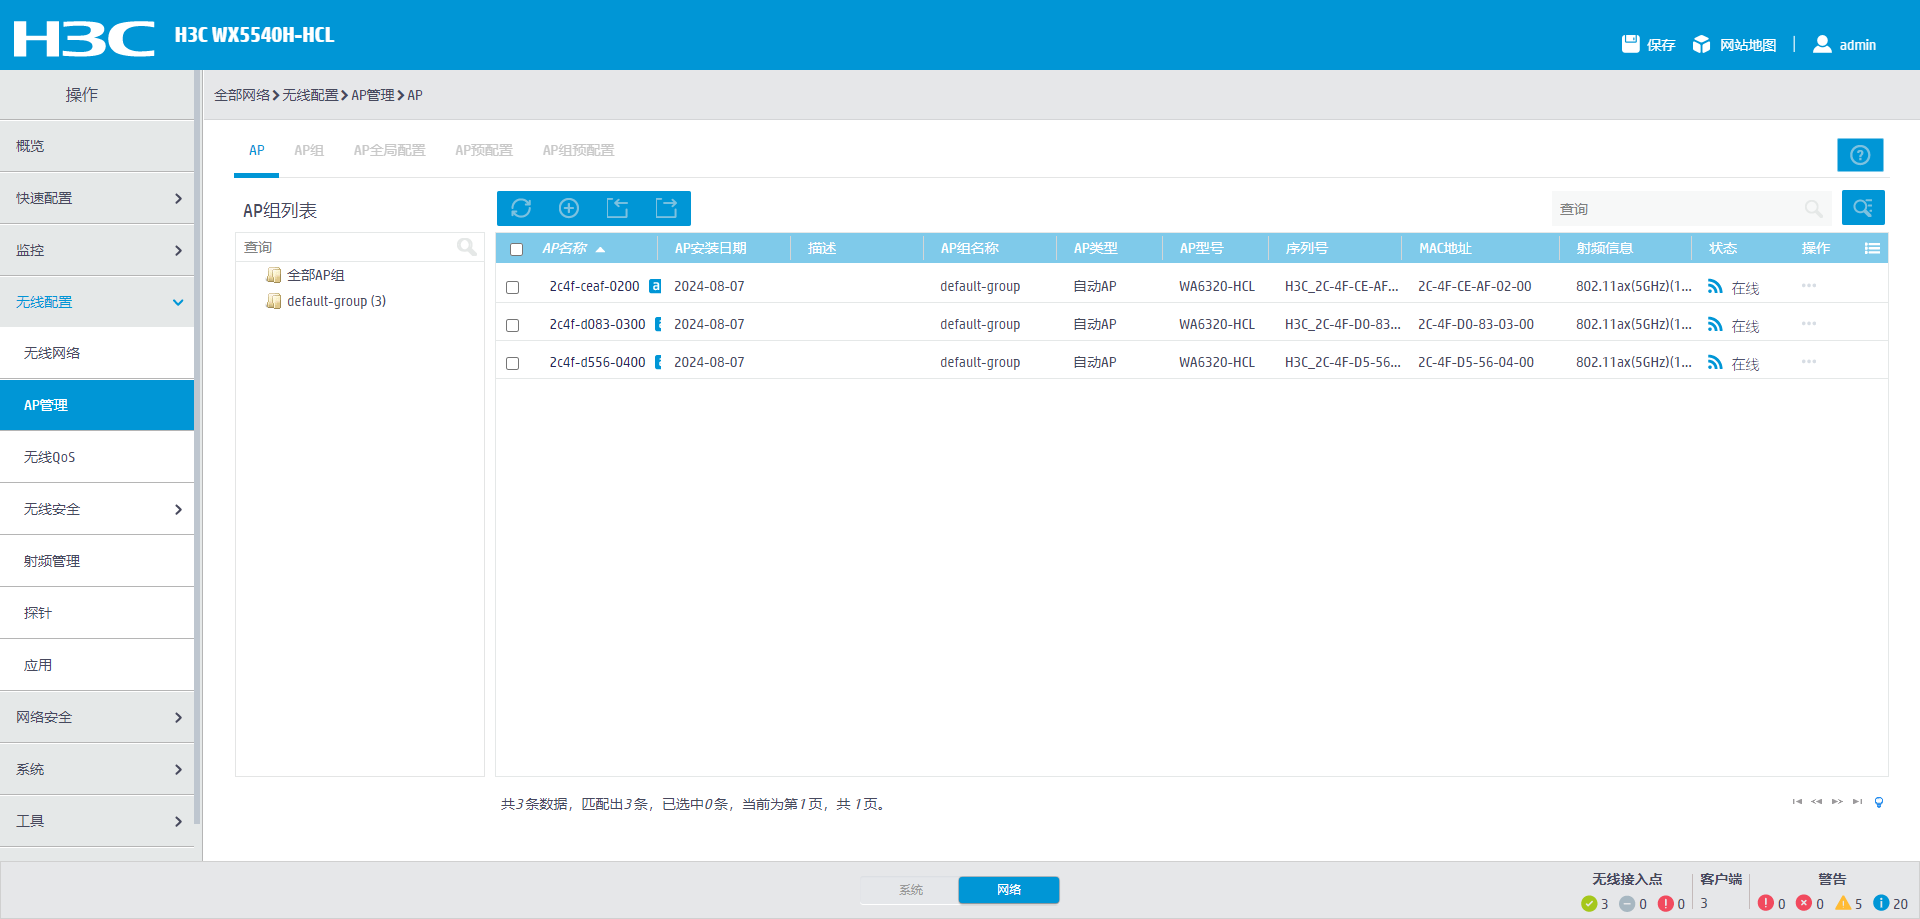The width and height of the screenshot is (1920, 919).
Task: Select default-group (3) in AP group tree
Action: click(336, 301)
